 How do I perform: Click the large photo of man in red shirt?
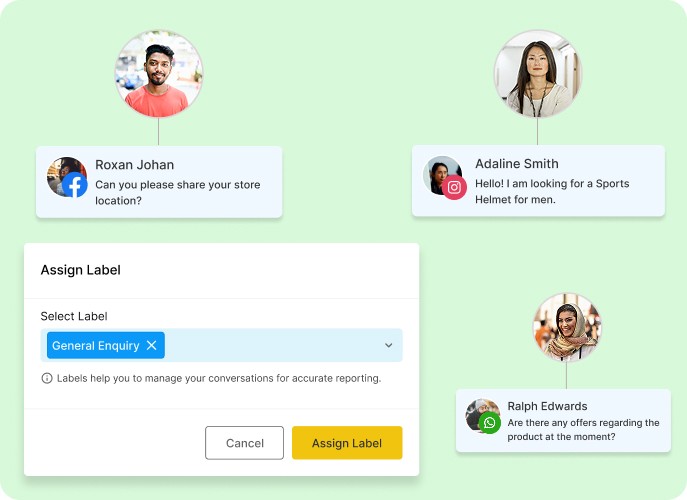(159, 74)
